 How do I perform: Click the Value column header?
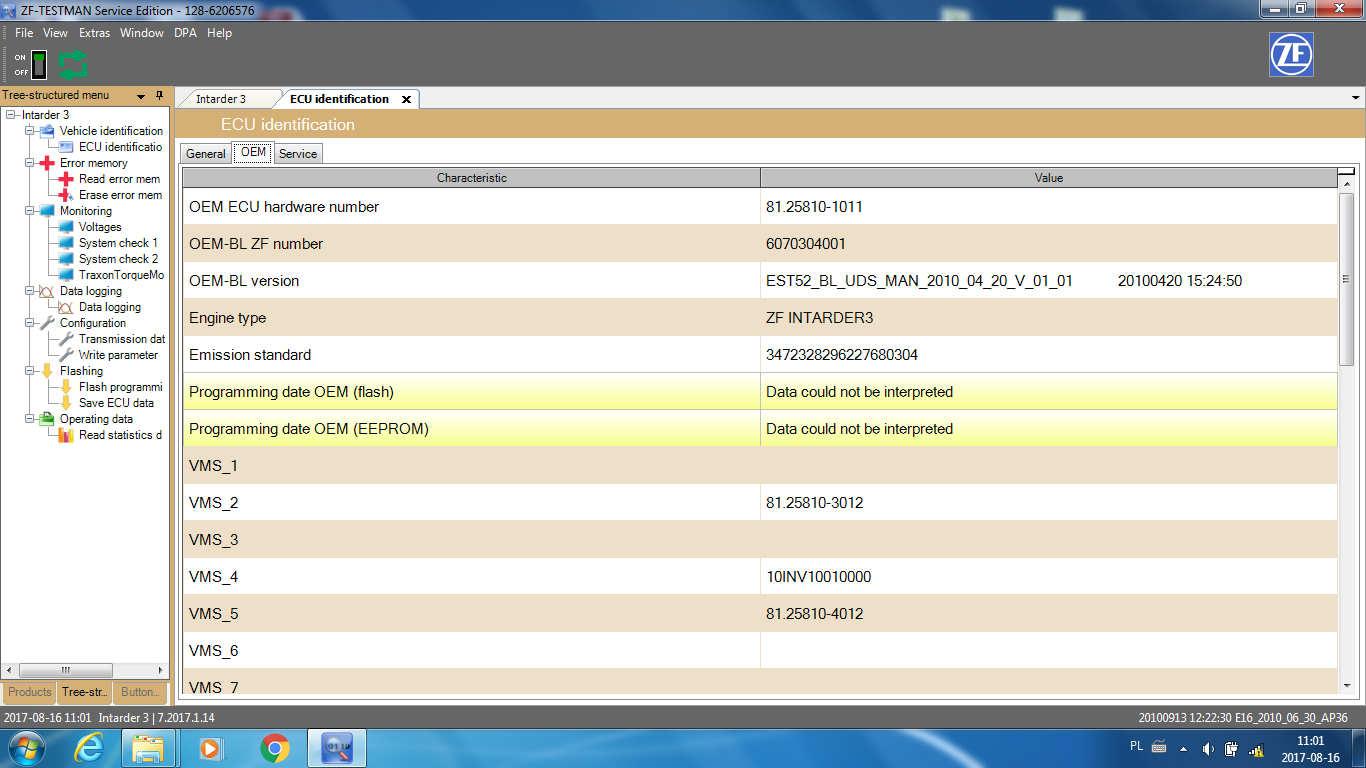click(x=1049, y=178)
